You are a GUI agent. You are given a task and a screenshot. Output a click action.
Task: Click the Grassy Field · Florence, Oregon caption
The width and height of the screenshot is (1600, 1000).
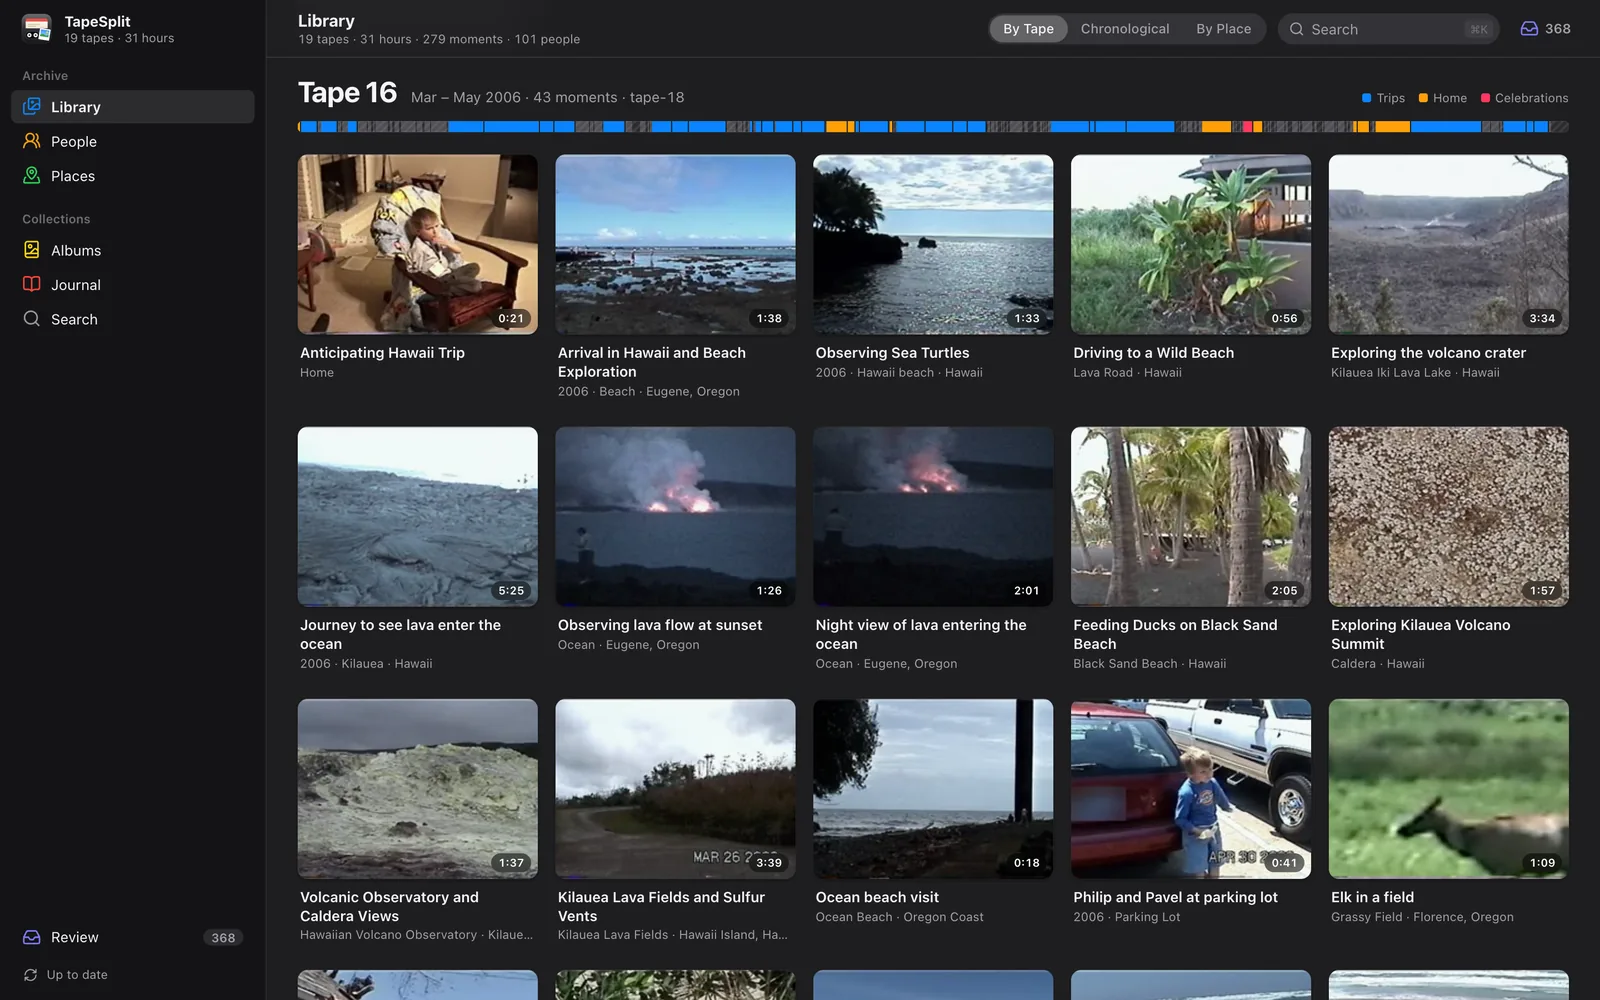[1422, 917]
